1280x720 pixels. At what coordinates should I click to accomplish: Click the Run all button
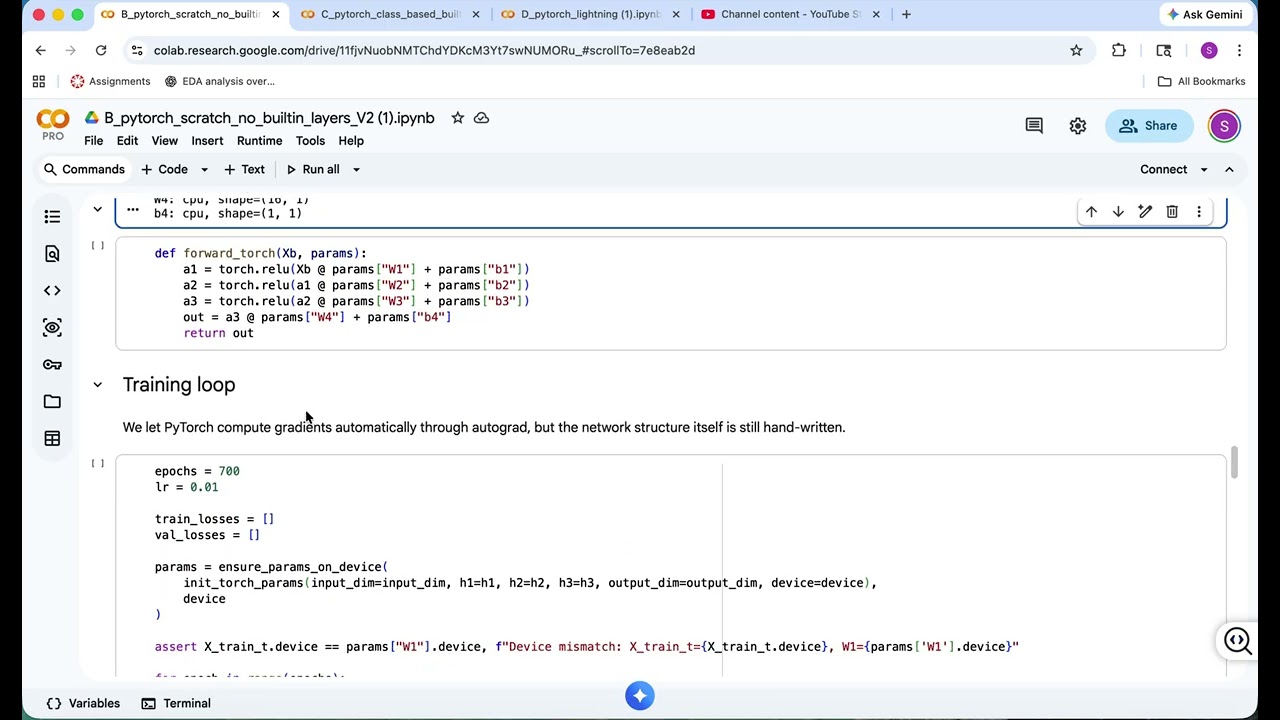pyautogui.click(x=313, y=170)
